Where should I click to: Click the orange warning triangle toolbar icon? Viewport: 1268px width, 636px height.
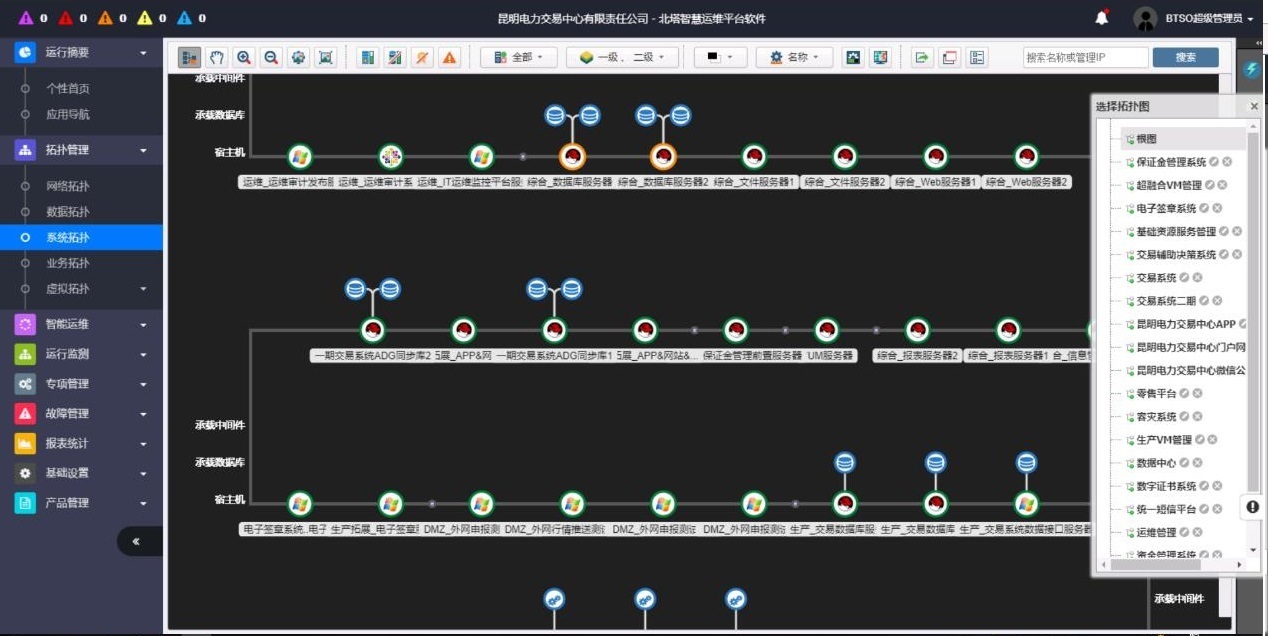click(x=450, y=58)
